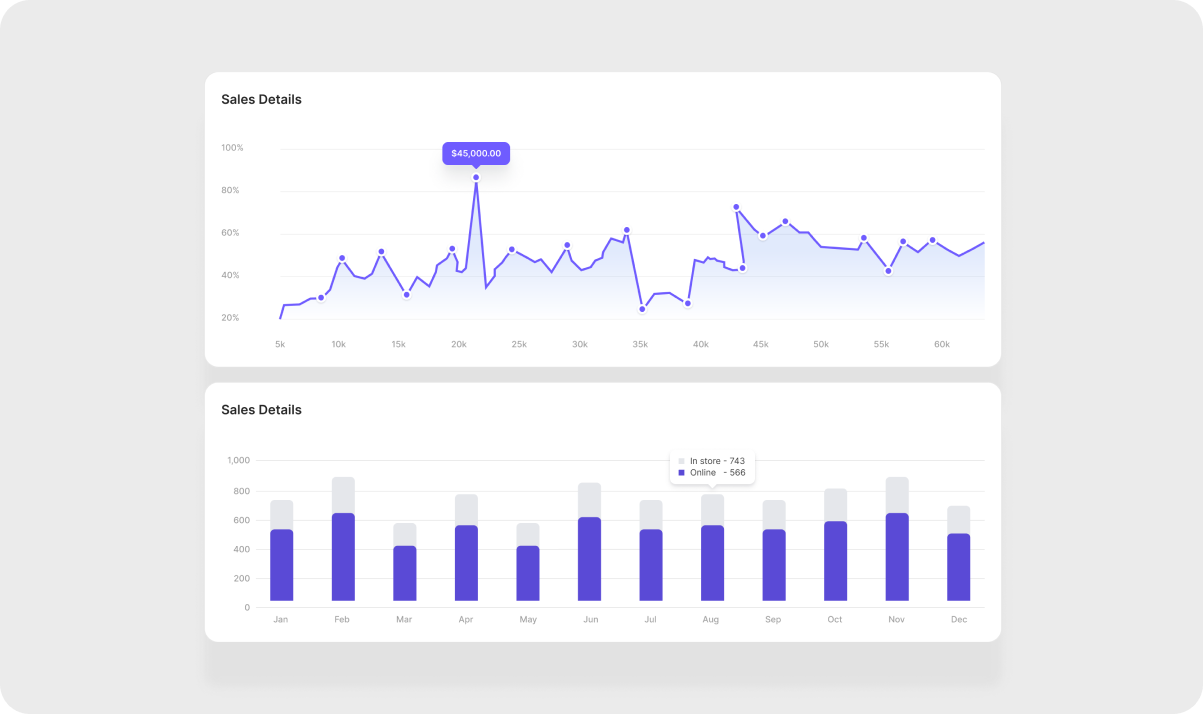Click the purple Online legend swatch
The image size is (1203, 714).
pos(682,473)
